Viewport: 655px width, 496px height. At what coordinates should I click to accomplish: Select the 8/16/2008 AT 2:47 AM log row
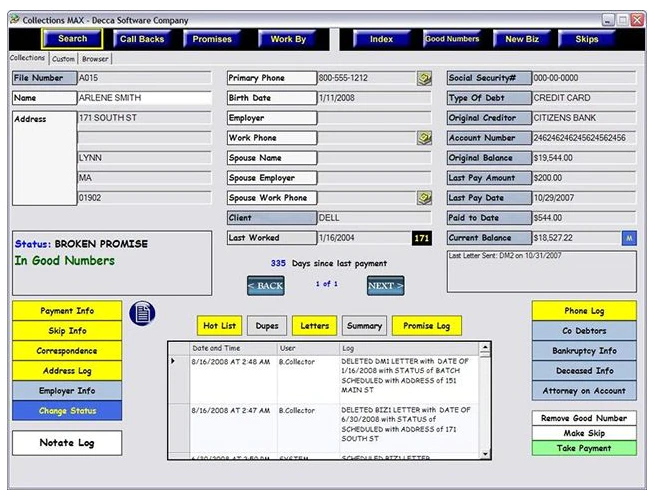click(x=325, y=428)
